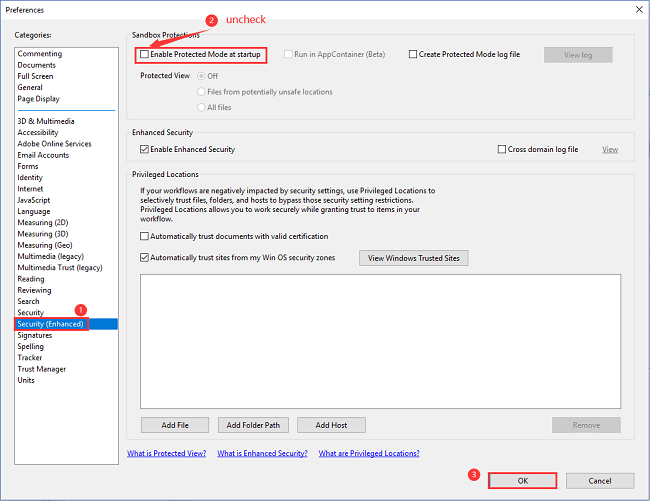Enable automatically trust documents with valid certification
Viewport: 650px width, 501px height.
[145, 236]
